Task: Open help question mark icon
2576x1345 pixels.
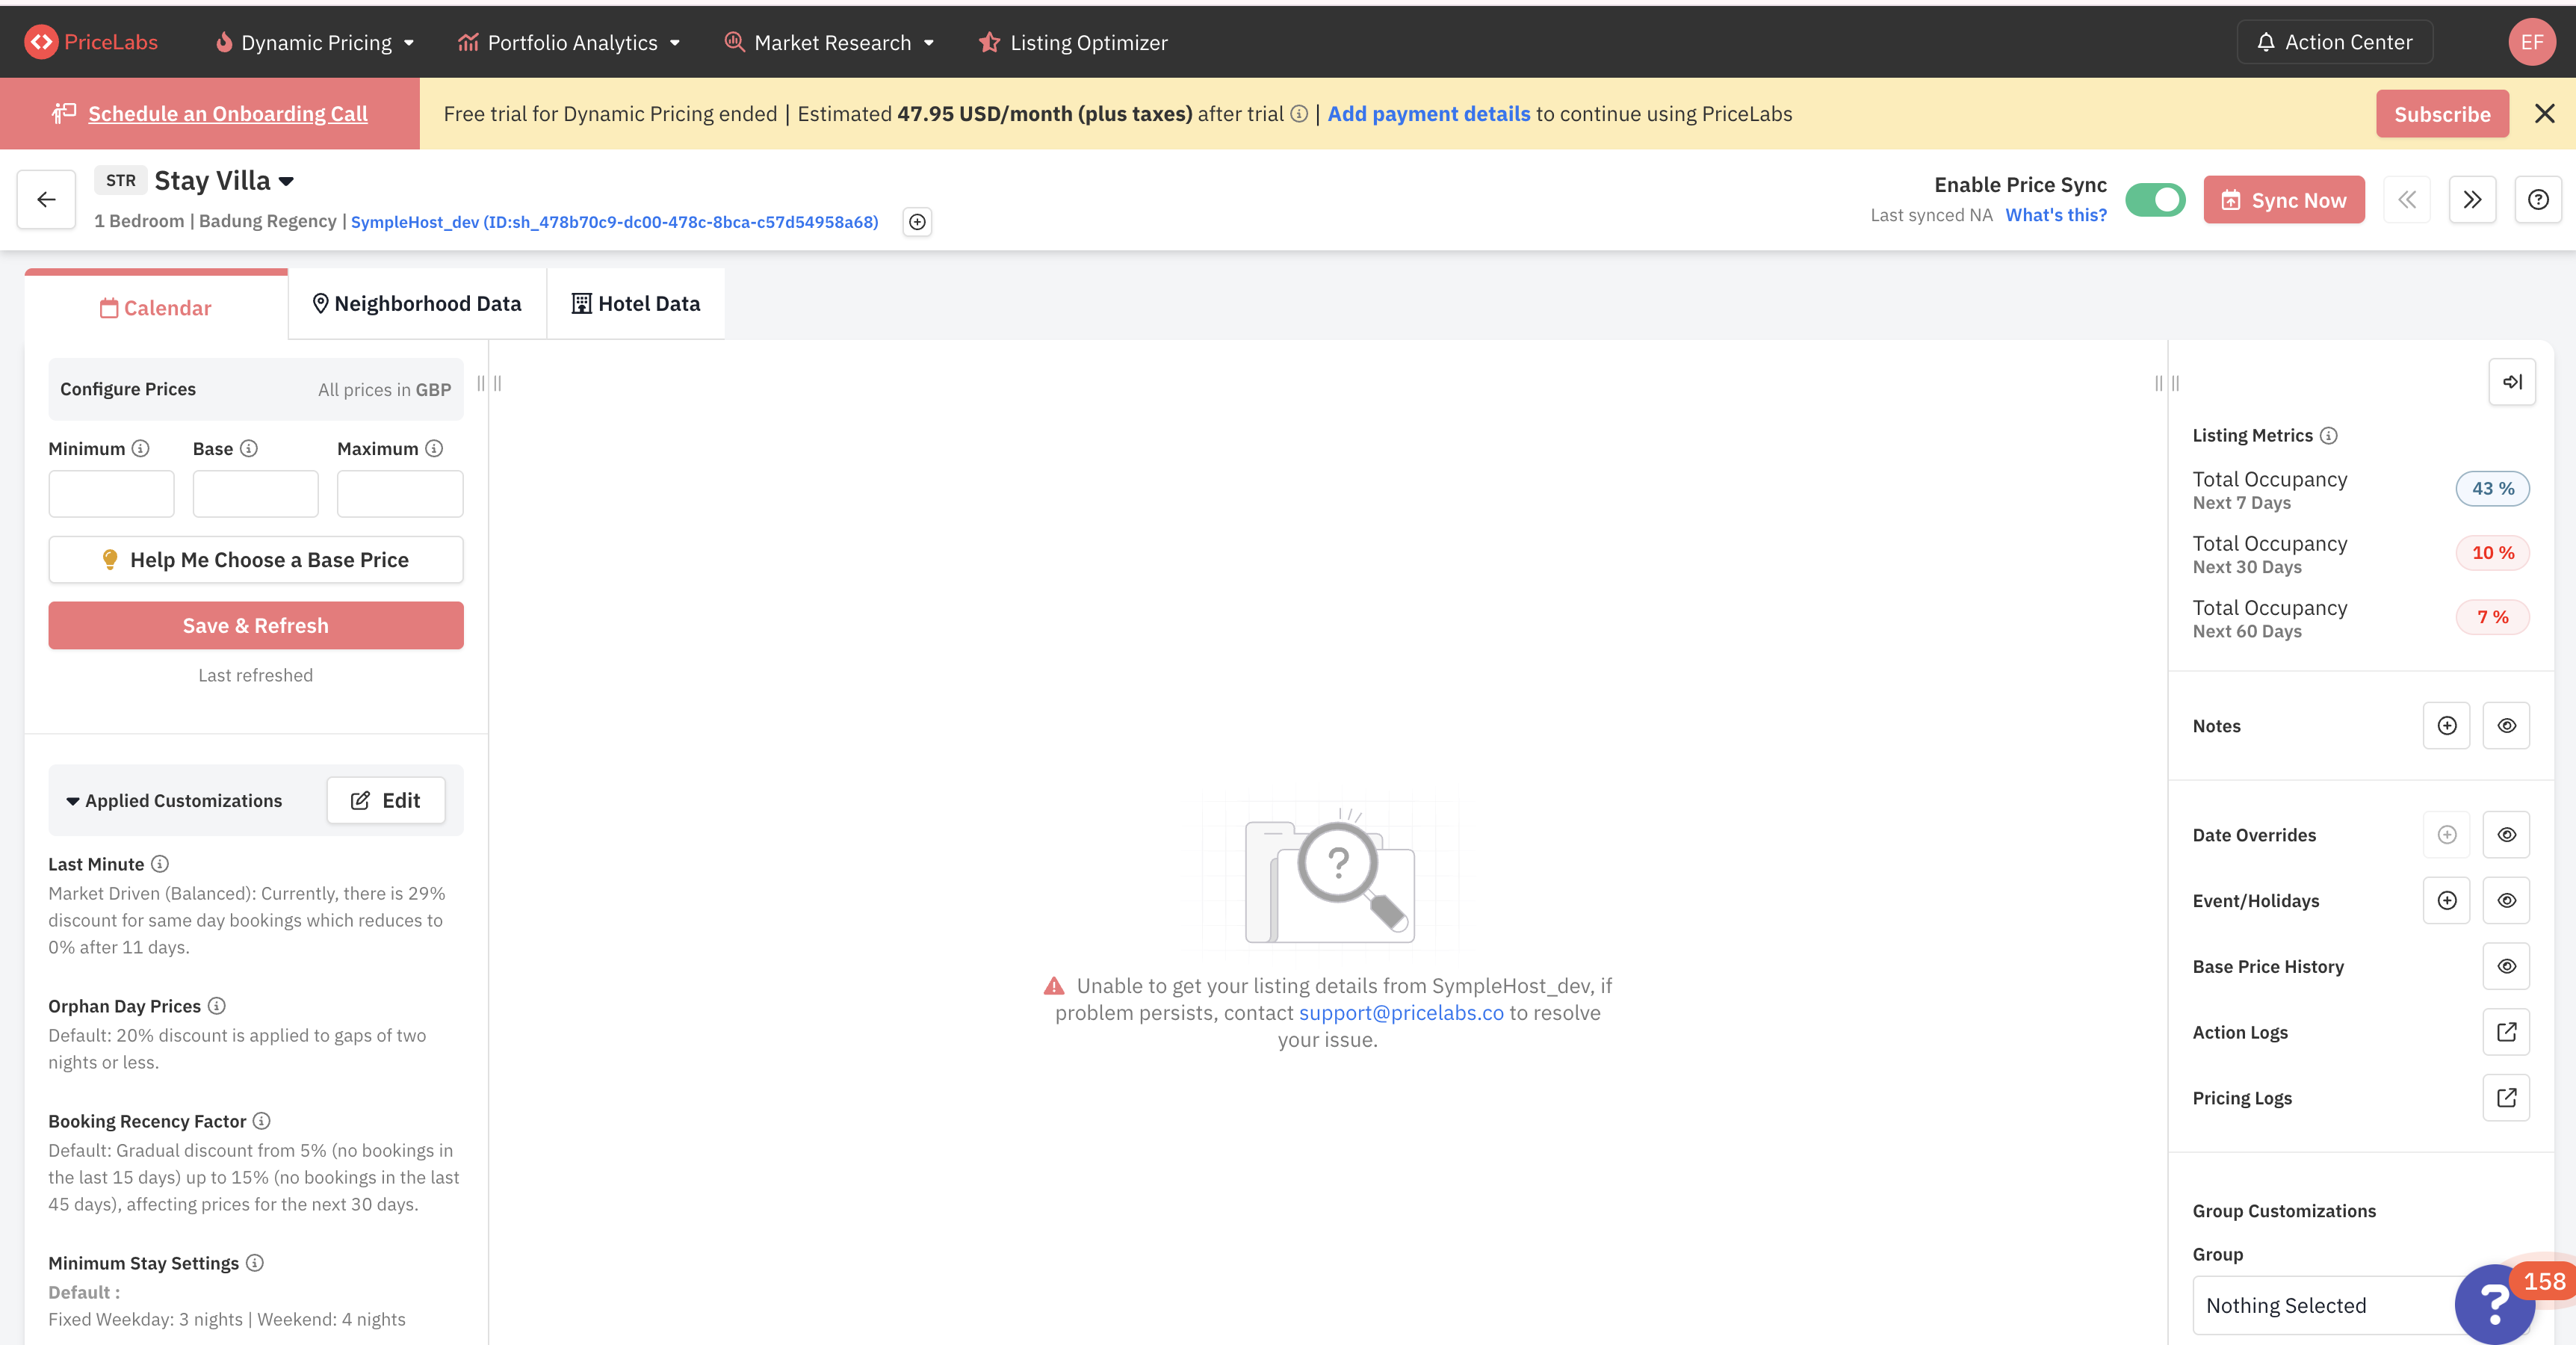Action: click(x=2538, y=200)
